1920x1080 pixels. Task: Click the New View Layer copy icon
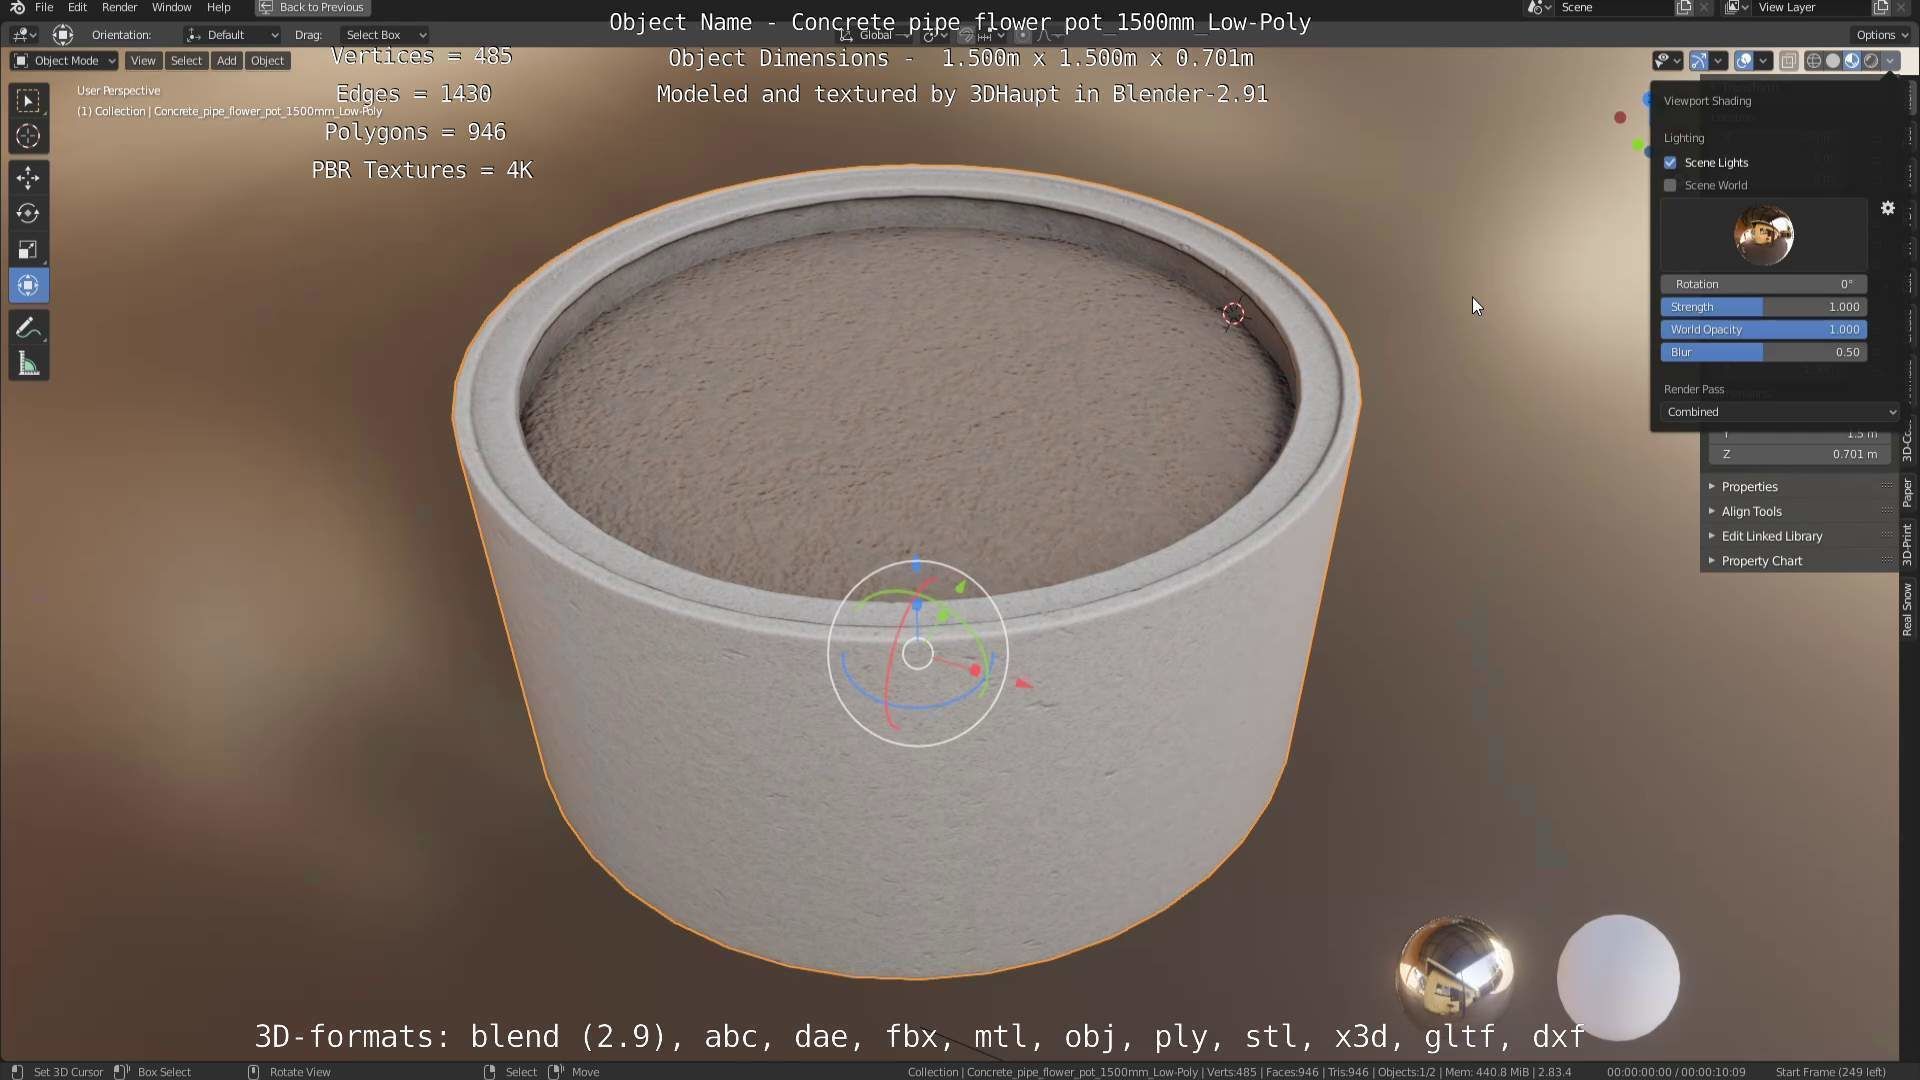1881,8
